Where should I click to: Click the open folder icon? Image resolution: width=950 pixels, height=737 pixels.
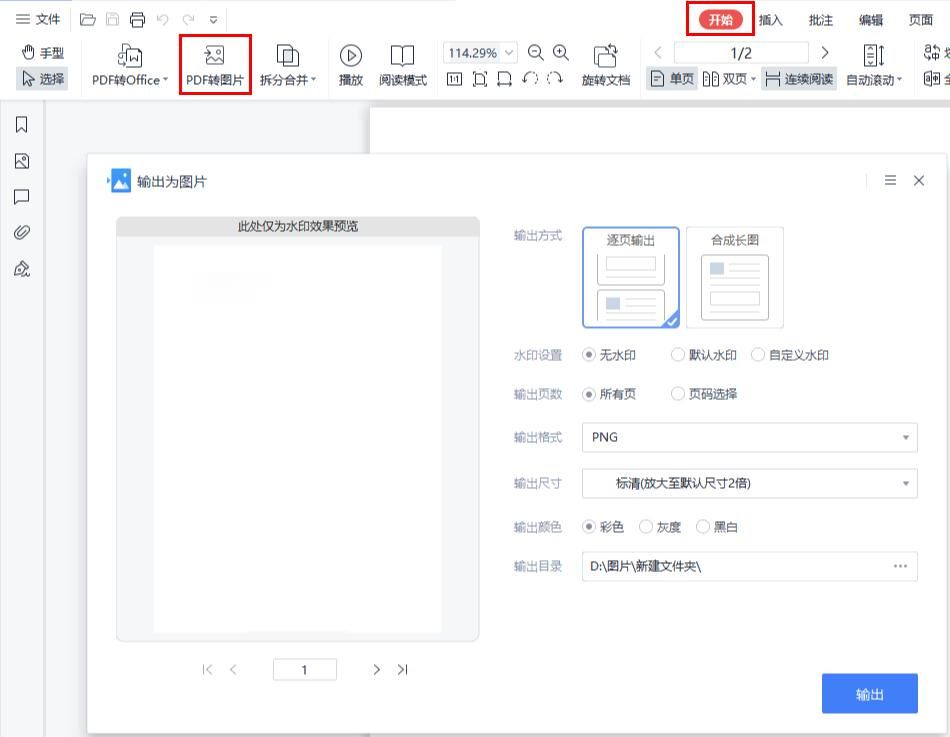point(88,19)
